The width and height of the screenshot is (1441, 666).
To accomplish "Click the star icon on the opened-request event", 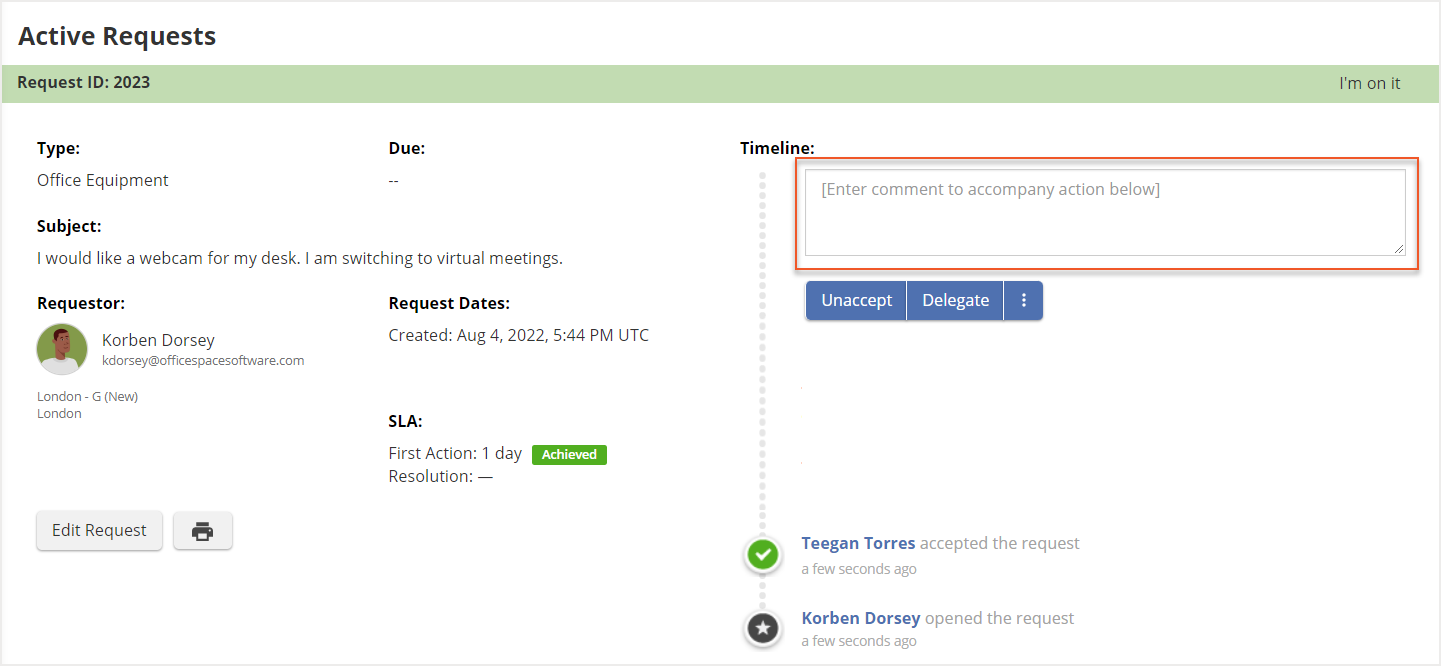I will 763,628.
